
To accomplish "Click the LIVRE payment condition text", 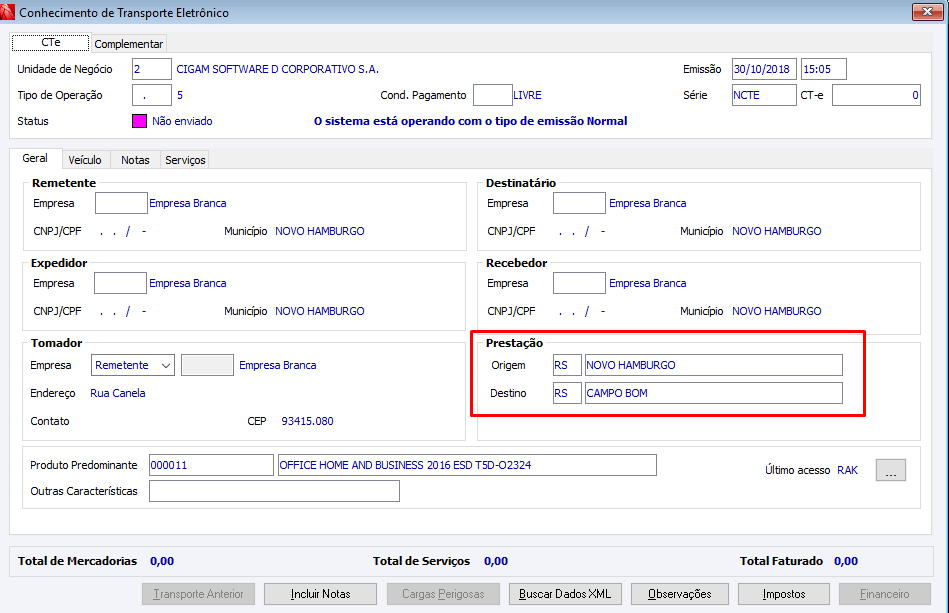I will [x=527, y=95].
